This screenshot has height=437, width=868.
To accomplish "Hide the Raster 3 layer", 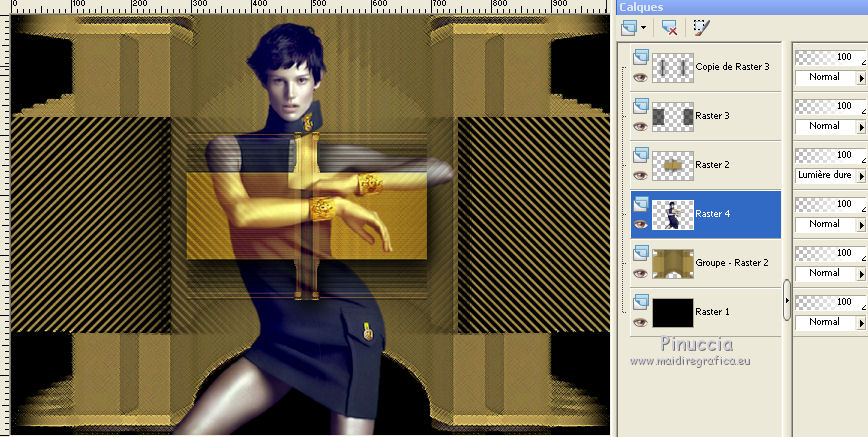I will click(x=640, y=126).
